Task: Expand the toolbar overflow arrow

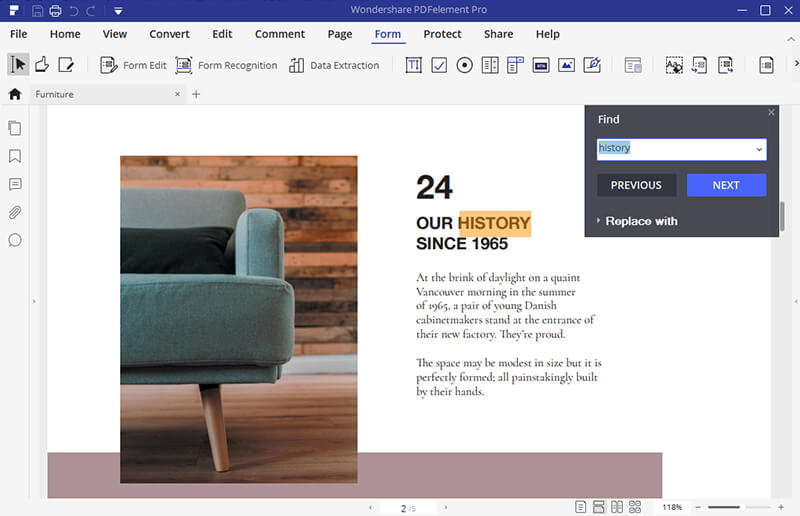Action: coord(796,63)
